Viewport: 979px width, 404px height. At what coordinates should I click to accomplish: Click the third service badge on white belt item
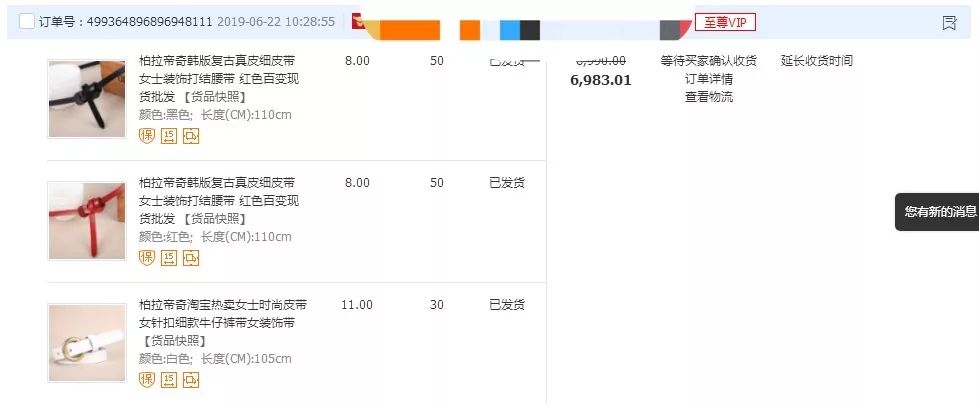191,379
